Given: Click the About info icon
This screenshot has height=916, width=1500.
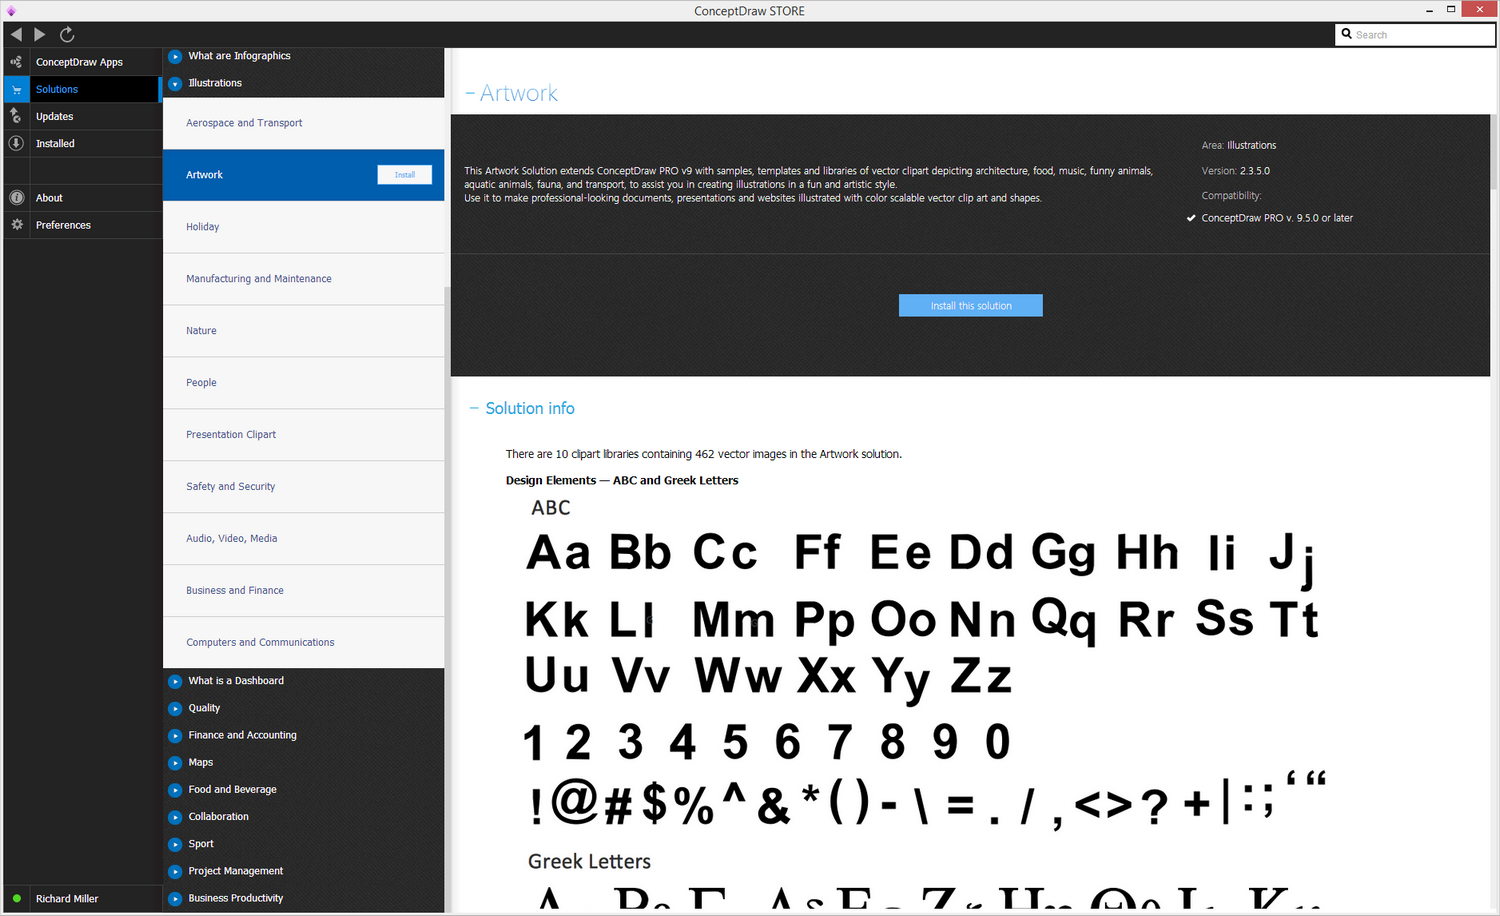Looking at the screenshot, I should tap(16, 198).
